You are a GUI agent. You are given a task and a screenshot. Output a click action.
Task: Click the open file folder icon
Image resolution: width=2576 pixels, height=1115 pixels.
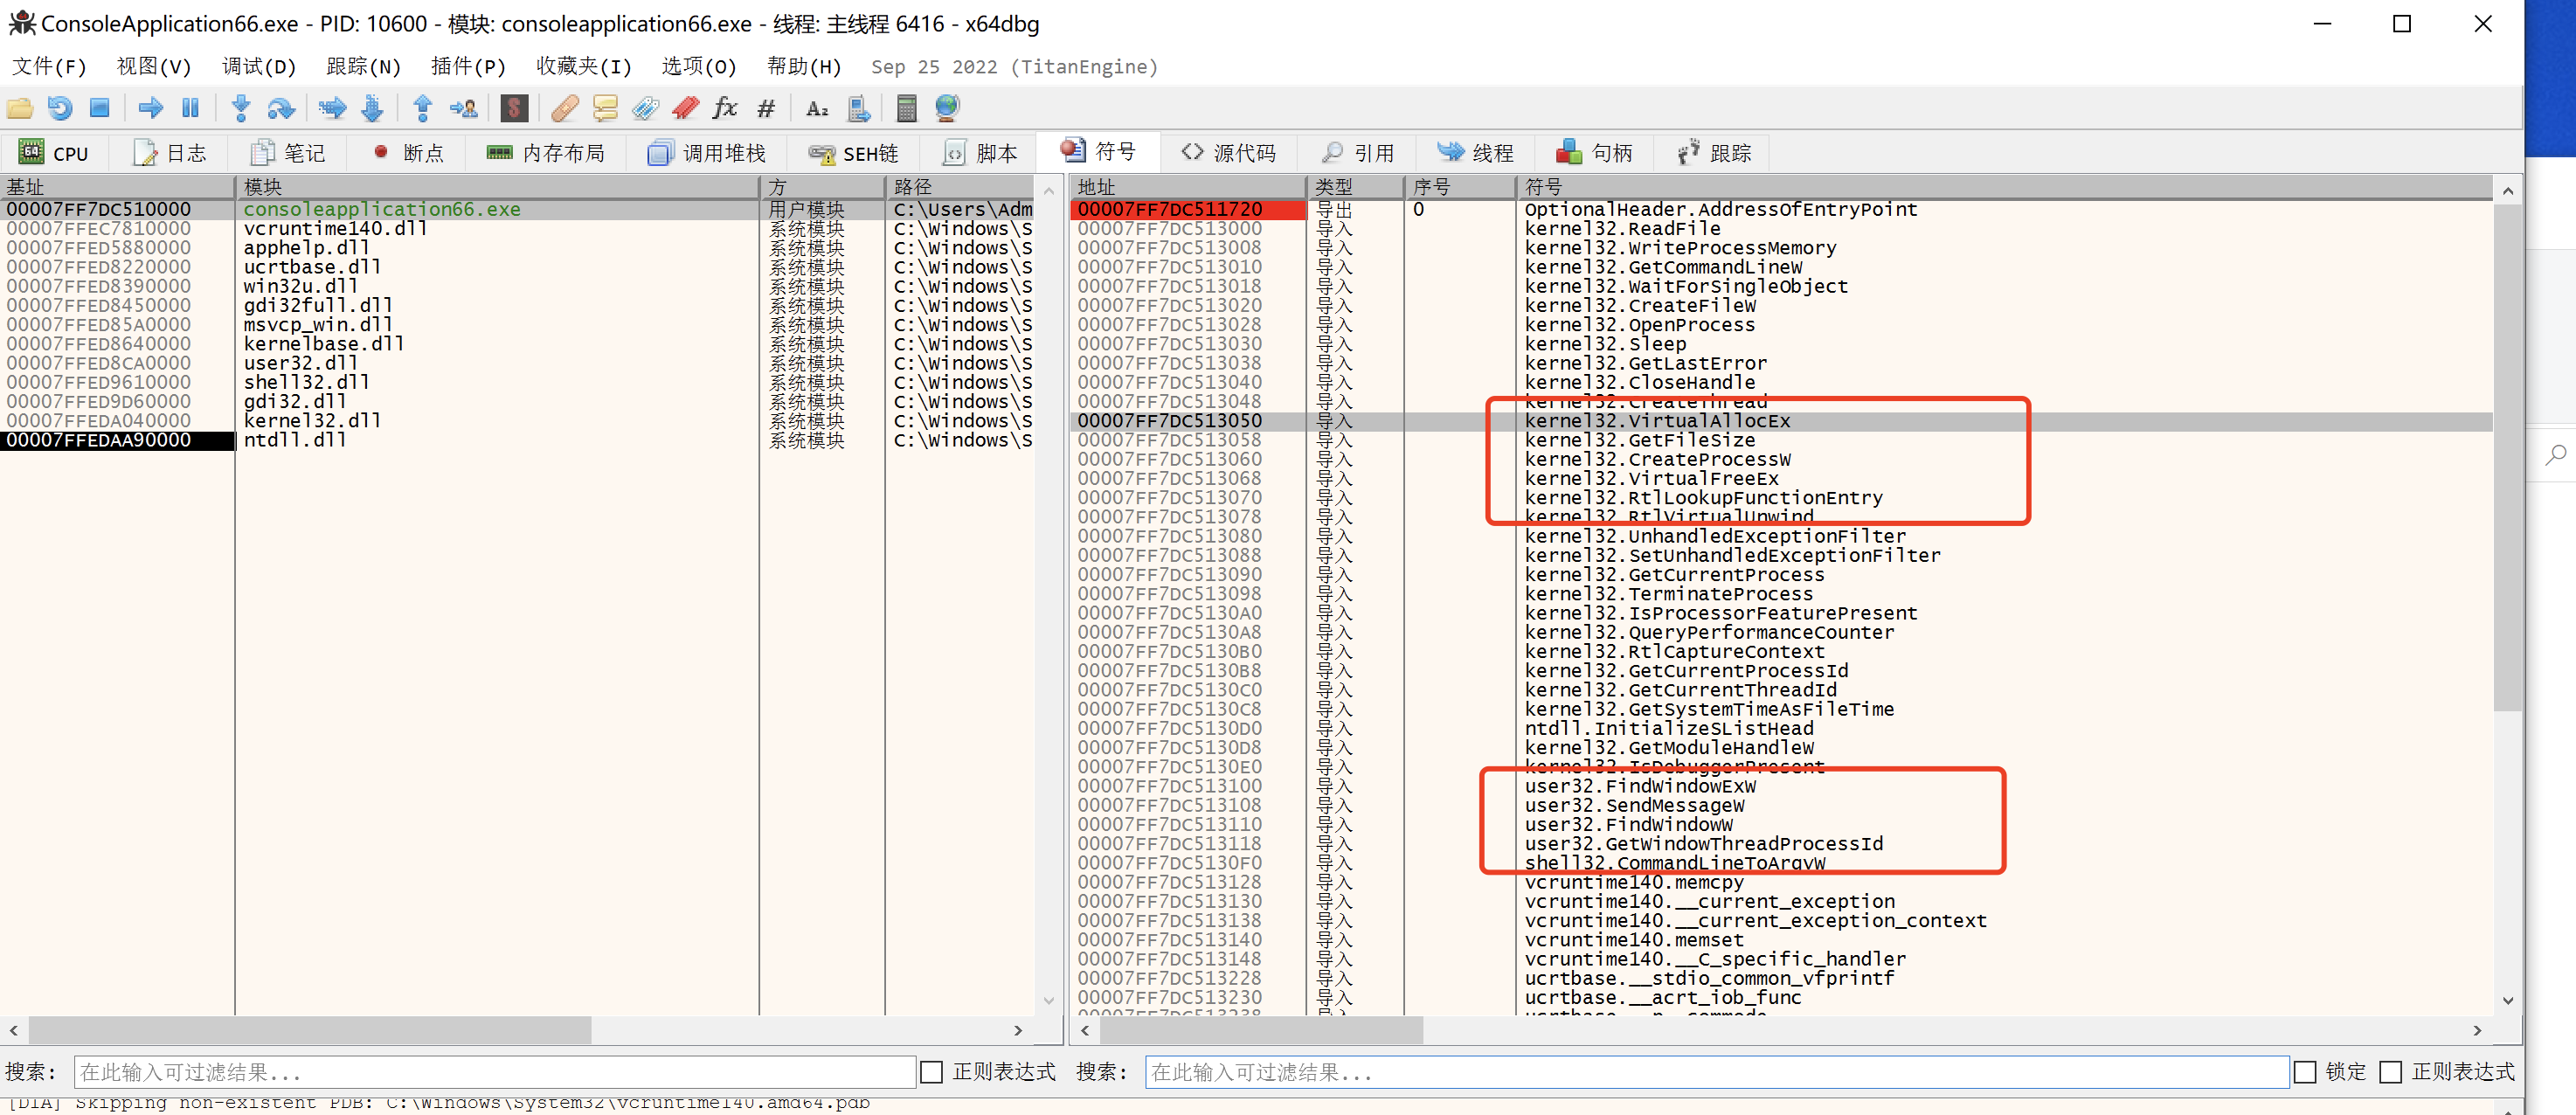(x=20, y=108)
